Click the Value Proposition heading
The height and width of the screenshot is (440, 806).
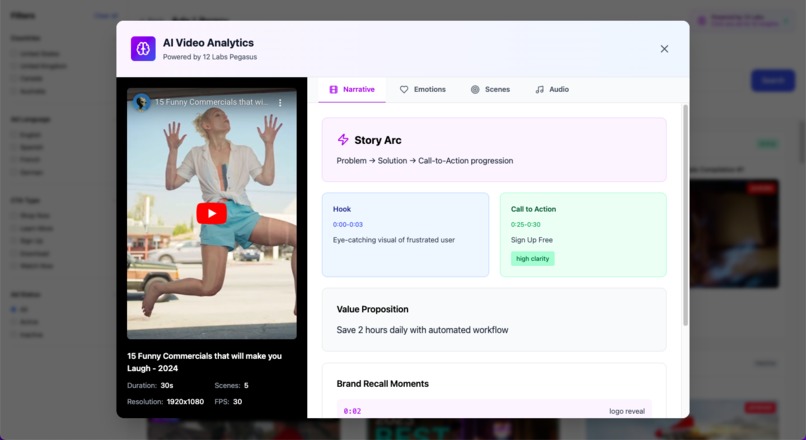(x=372, y=309)
